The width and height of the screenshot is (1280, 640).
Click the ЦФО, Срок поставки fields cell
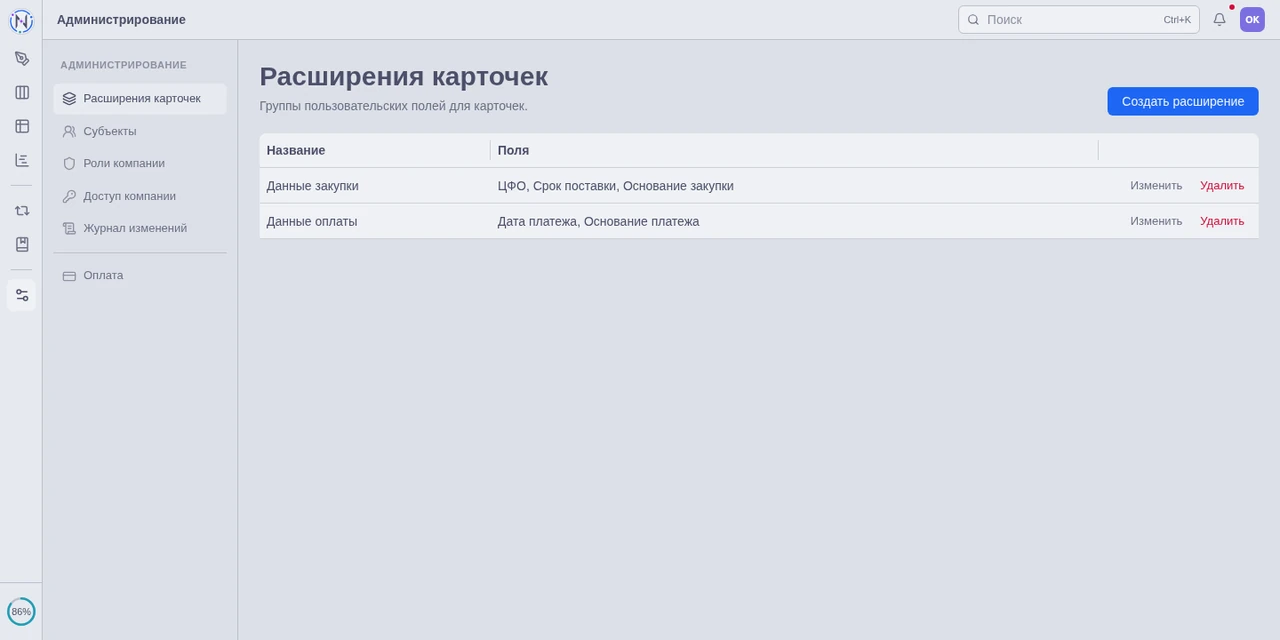coord(794,186)
